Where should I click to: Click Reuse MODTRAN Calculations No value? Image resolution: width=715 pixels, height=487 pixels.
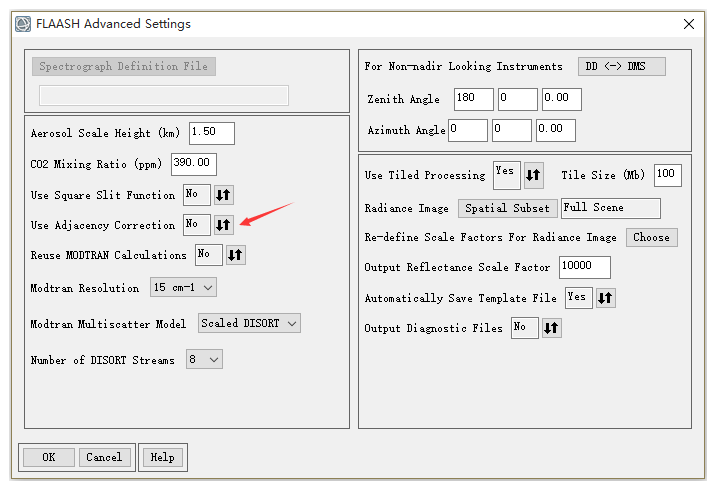point(209,255)
